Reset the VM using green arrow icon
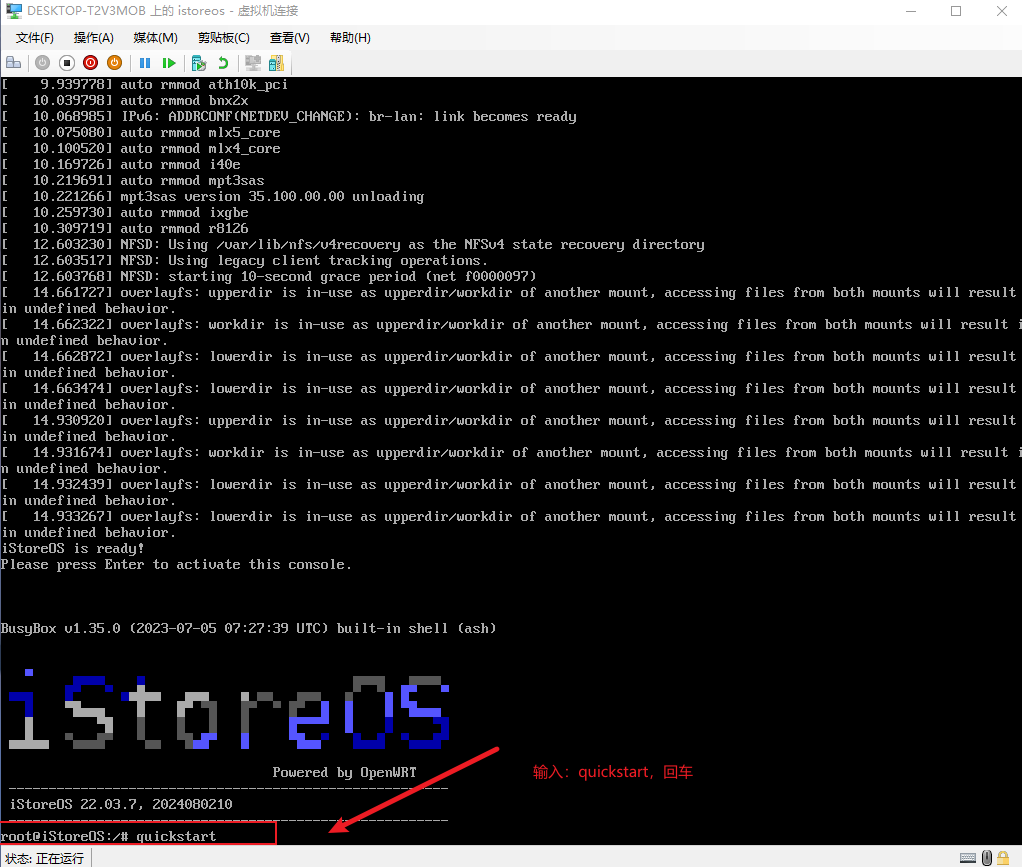Viewport: 1022px width, 867px height. (x=170, y=62)
